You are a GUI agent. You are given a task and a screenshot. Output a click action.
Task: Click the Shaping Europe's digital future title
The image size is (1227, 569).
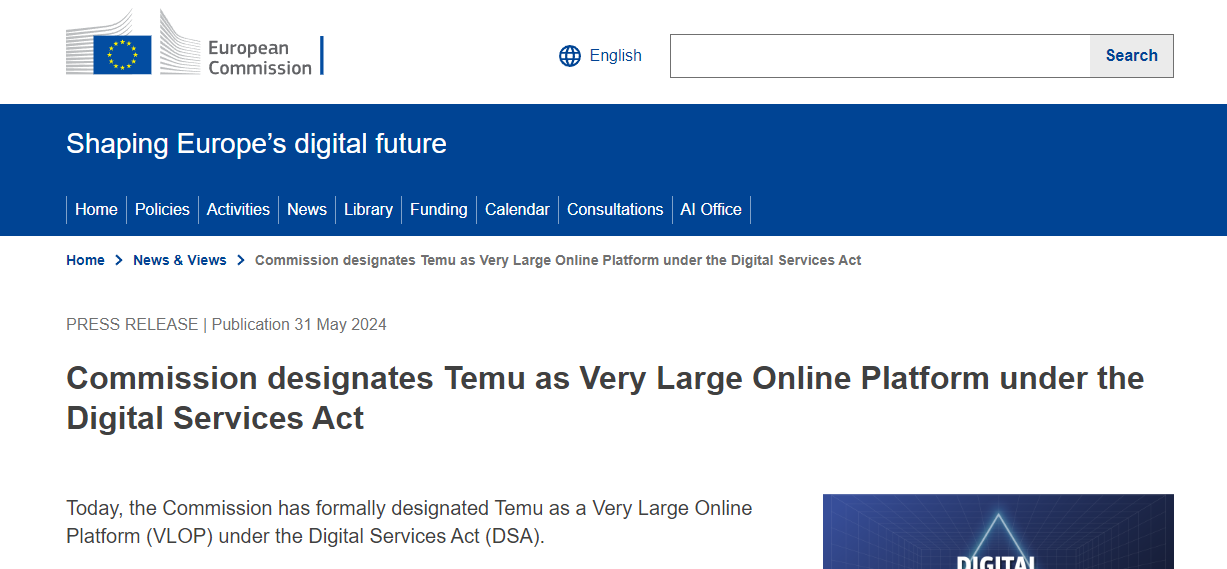click(256, 144)
